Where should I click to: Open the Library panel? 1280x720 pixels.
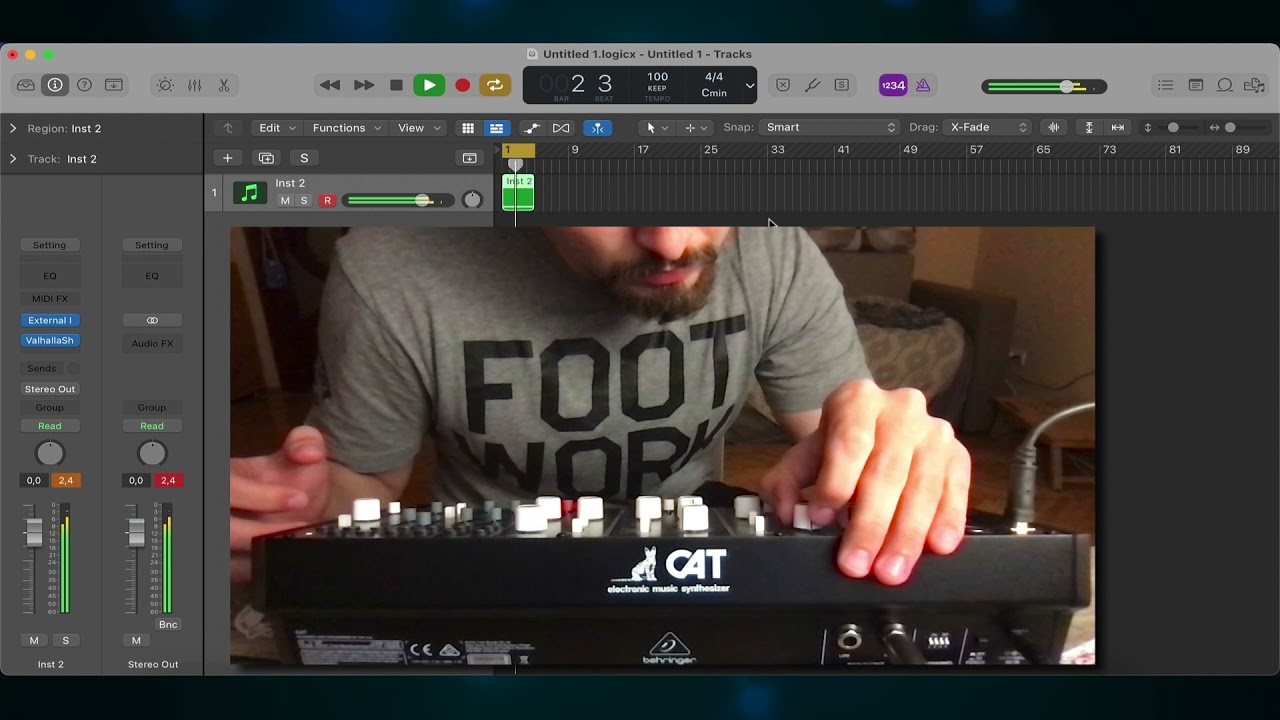point(26,85)
